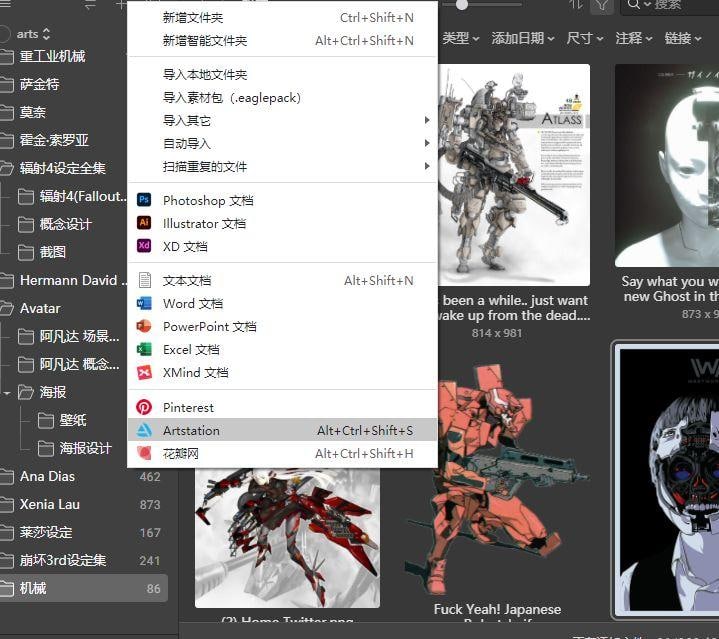Viewport: 719px width, 639px height.
Task: Expand the 自动导入 submenu arrow
Action: click(427, 143)
